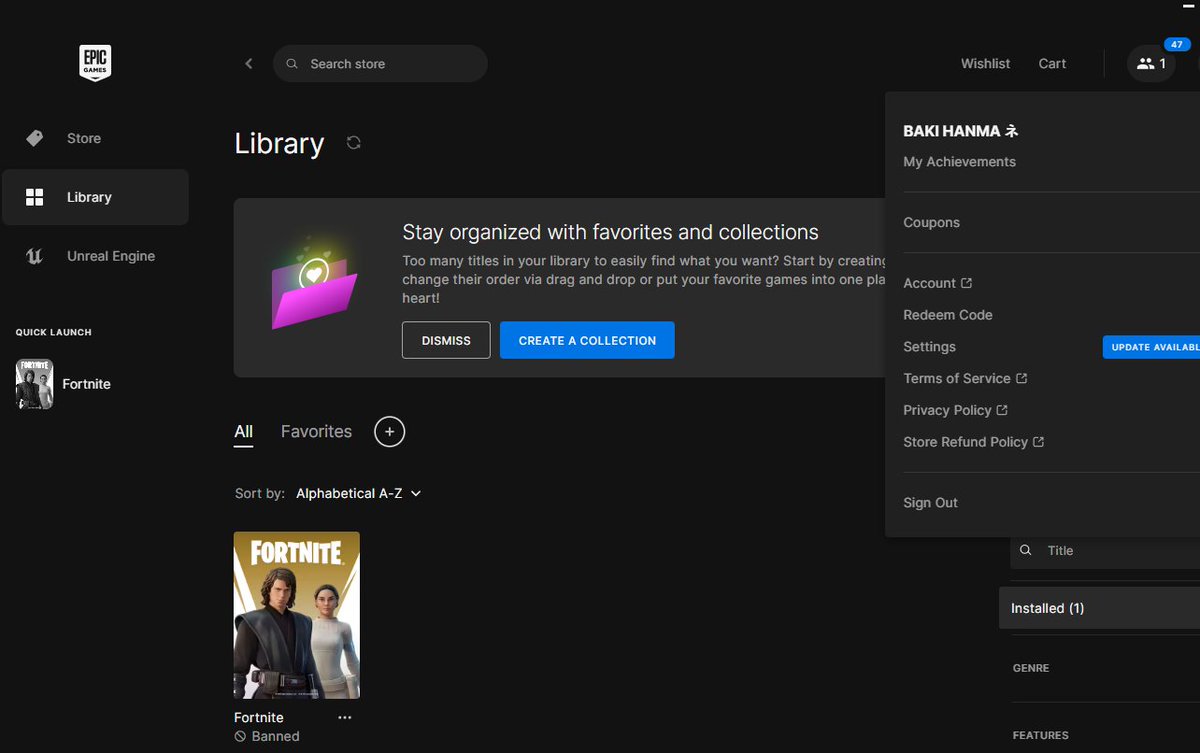Open Store Refund Policy link
1200x753 pixels.
973,442
